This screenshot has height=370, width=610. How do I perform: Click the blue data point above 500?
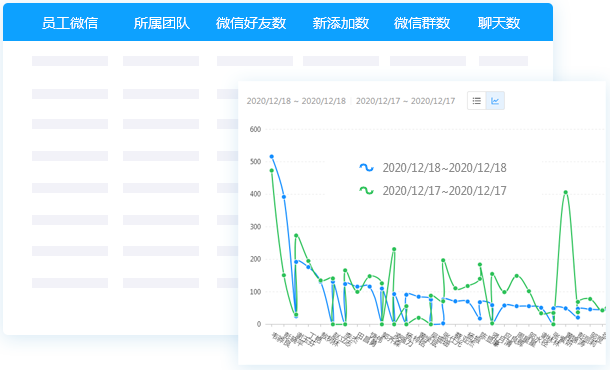pyautogui.click(x=272, y=156)
